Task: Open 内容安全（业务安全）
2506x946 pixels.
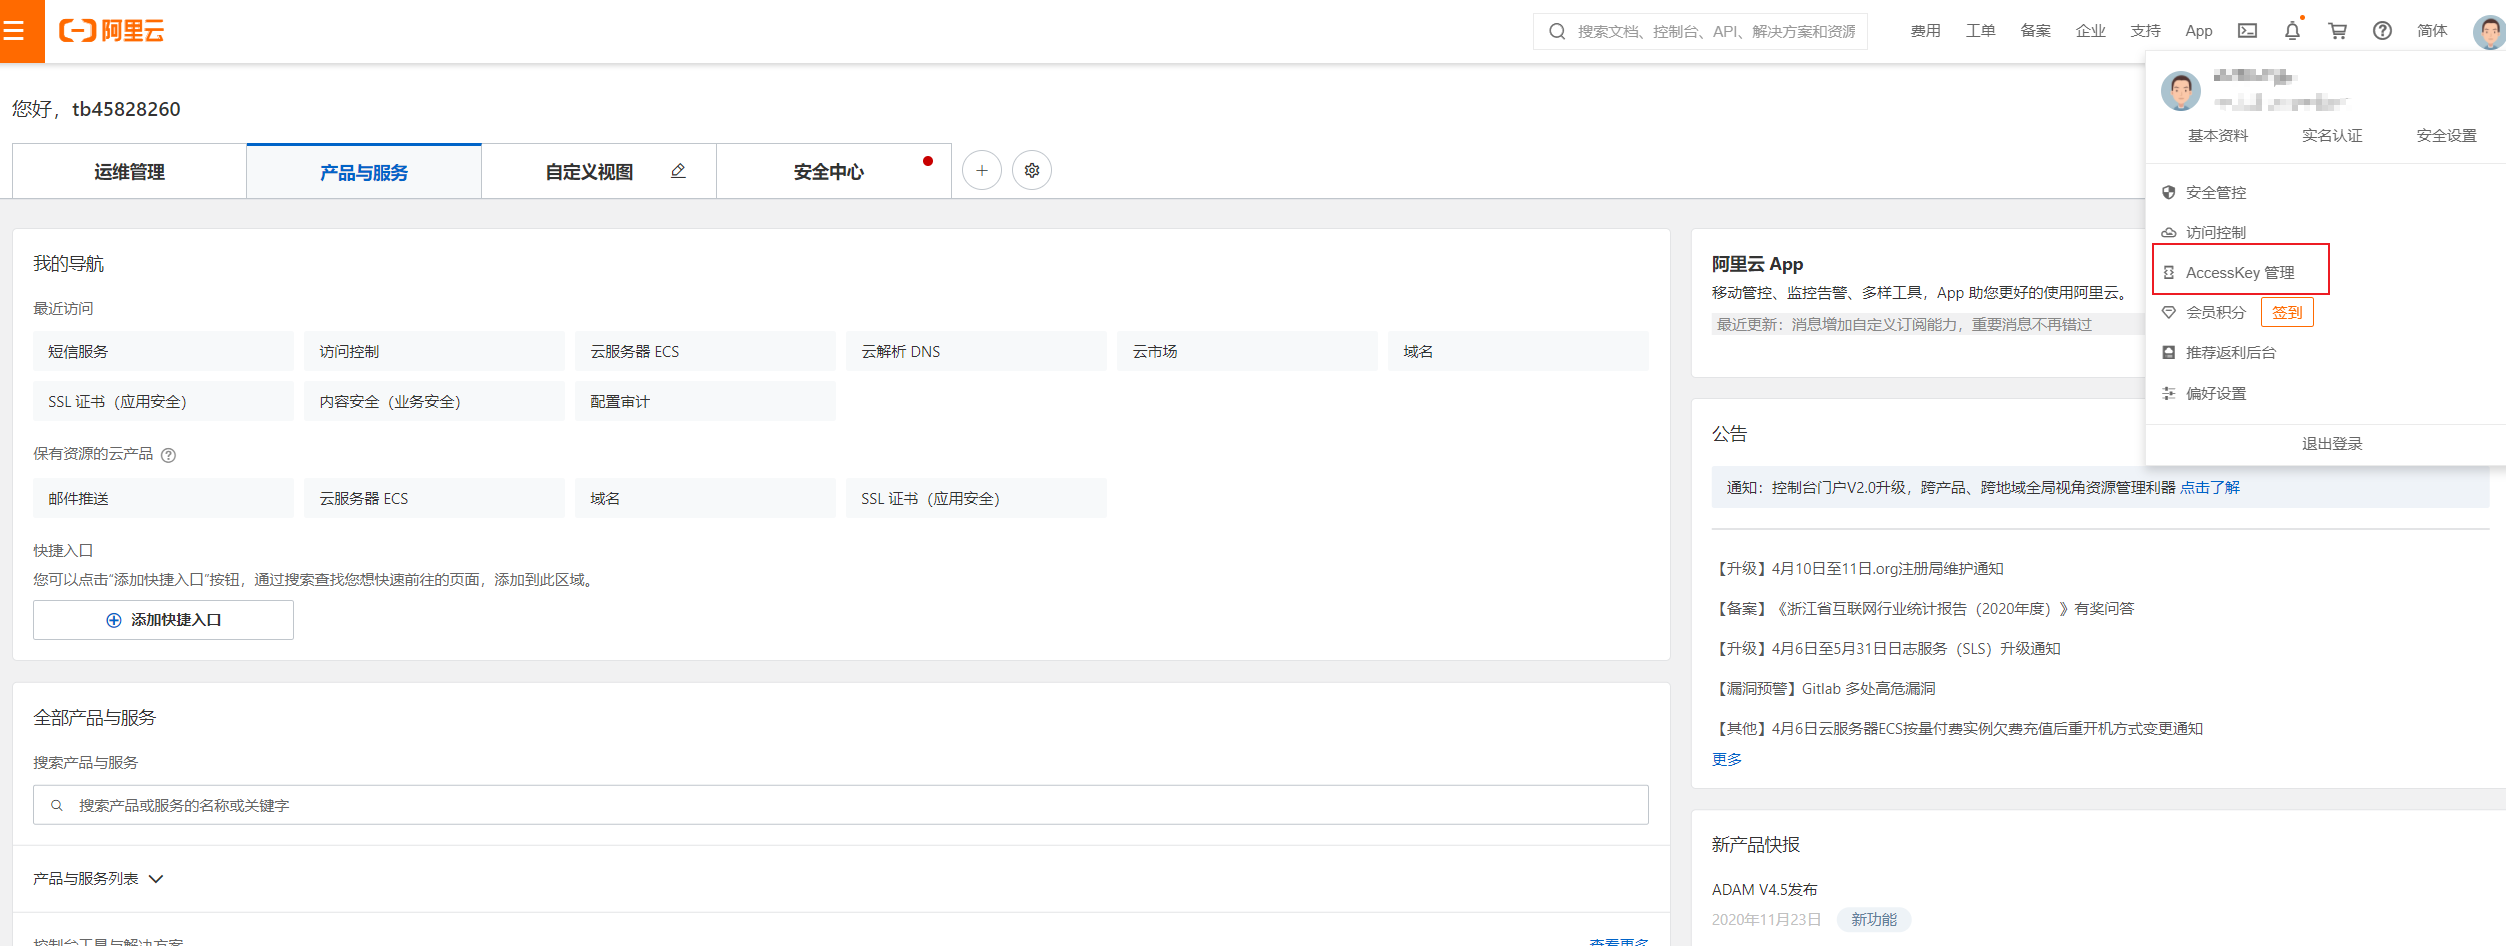Action: tap(434, 401)
